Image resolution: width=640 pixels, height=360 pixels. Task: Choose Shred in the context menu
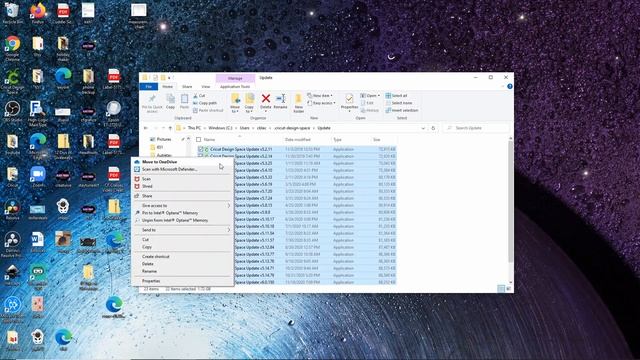click(x=182, y=186)
